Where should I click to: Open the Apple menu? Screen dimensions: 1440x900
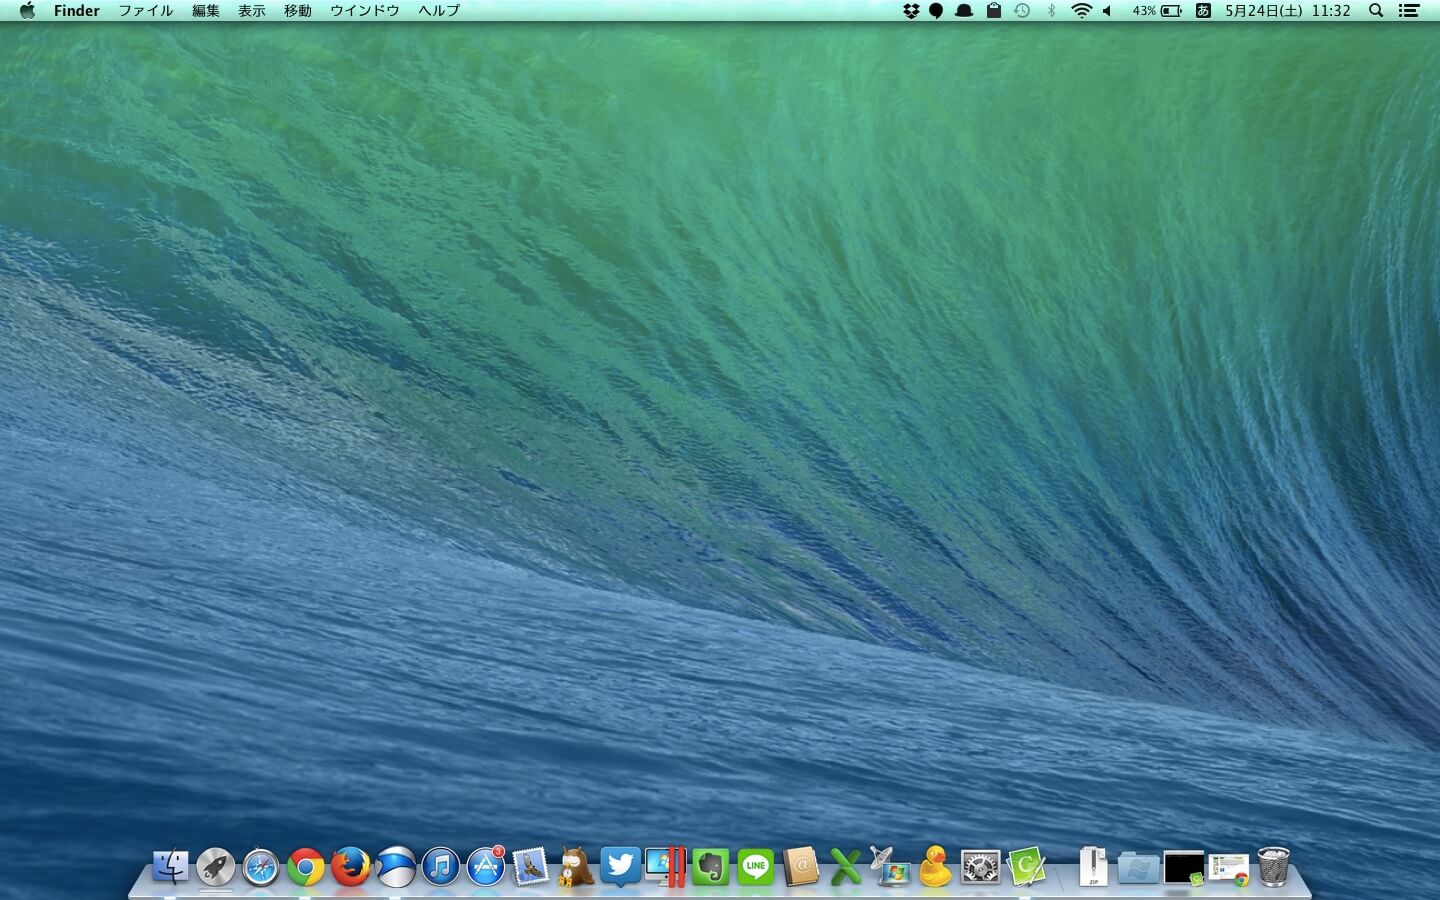click(27, 11)
